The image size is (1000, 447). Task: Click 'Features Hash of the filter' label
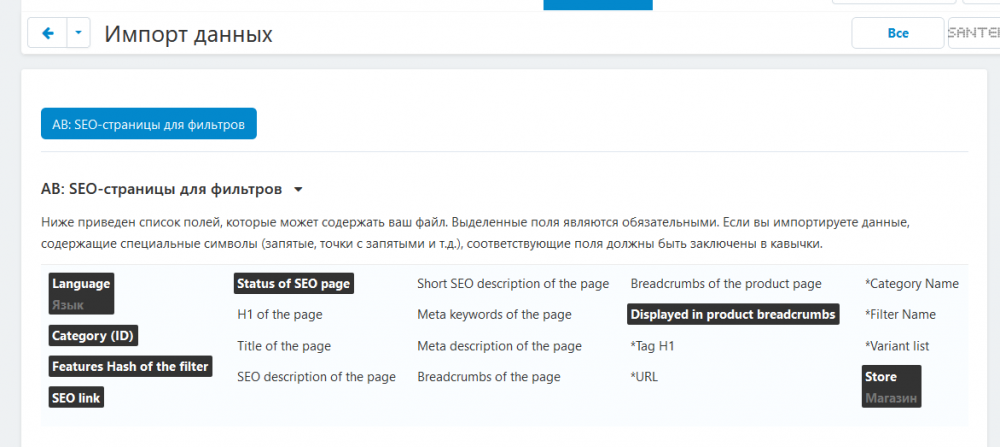pos(130,367)
